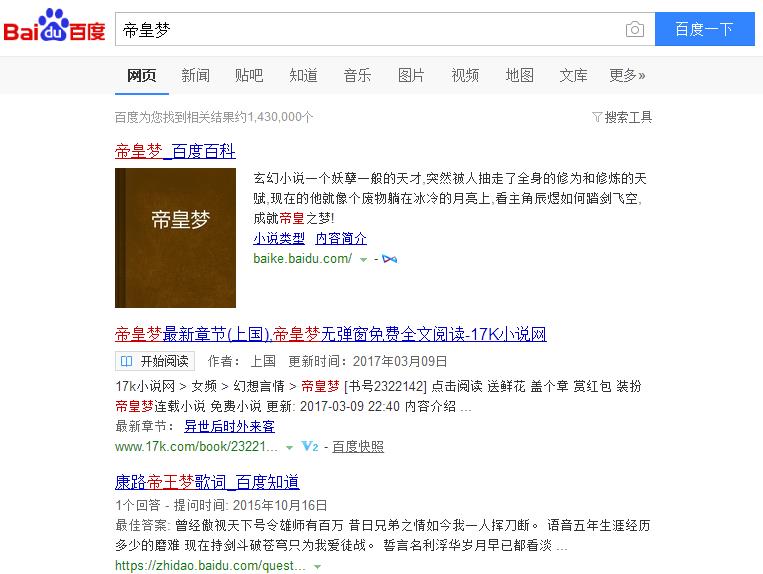Click the 内容简介 link
Viewport: 763px width, 574px height.
tap(341, 238)
